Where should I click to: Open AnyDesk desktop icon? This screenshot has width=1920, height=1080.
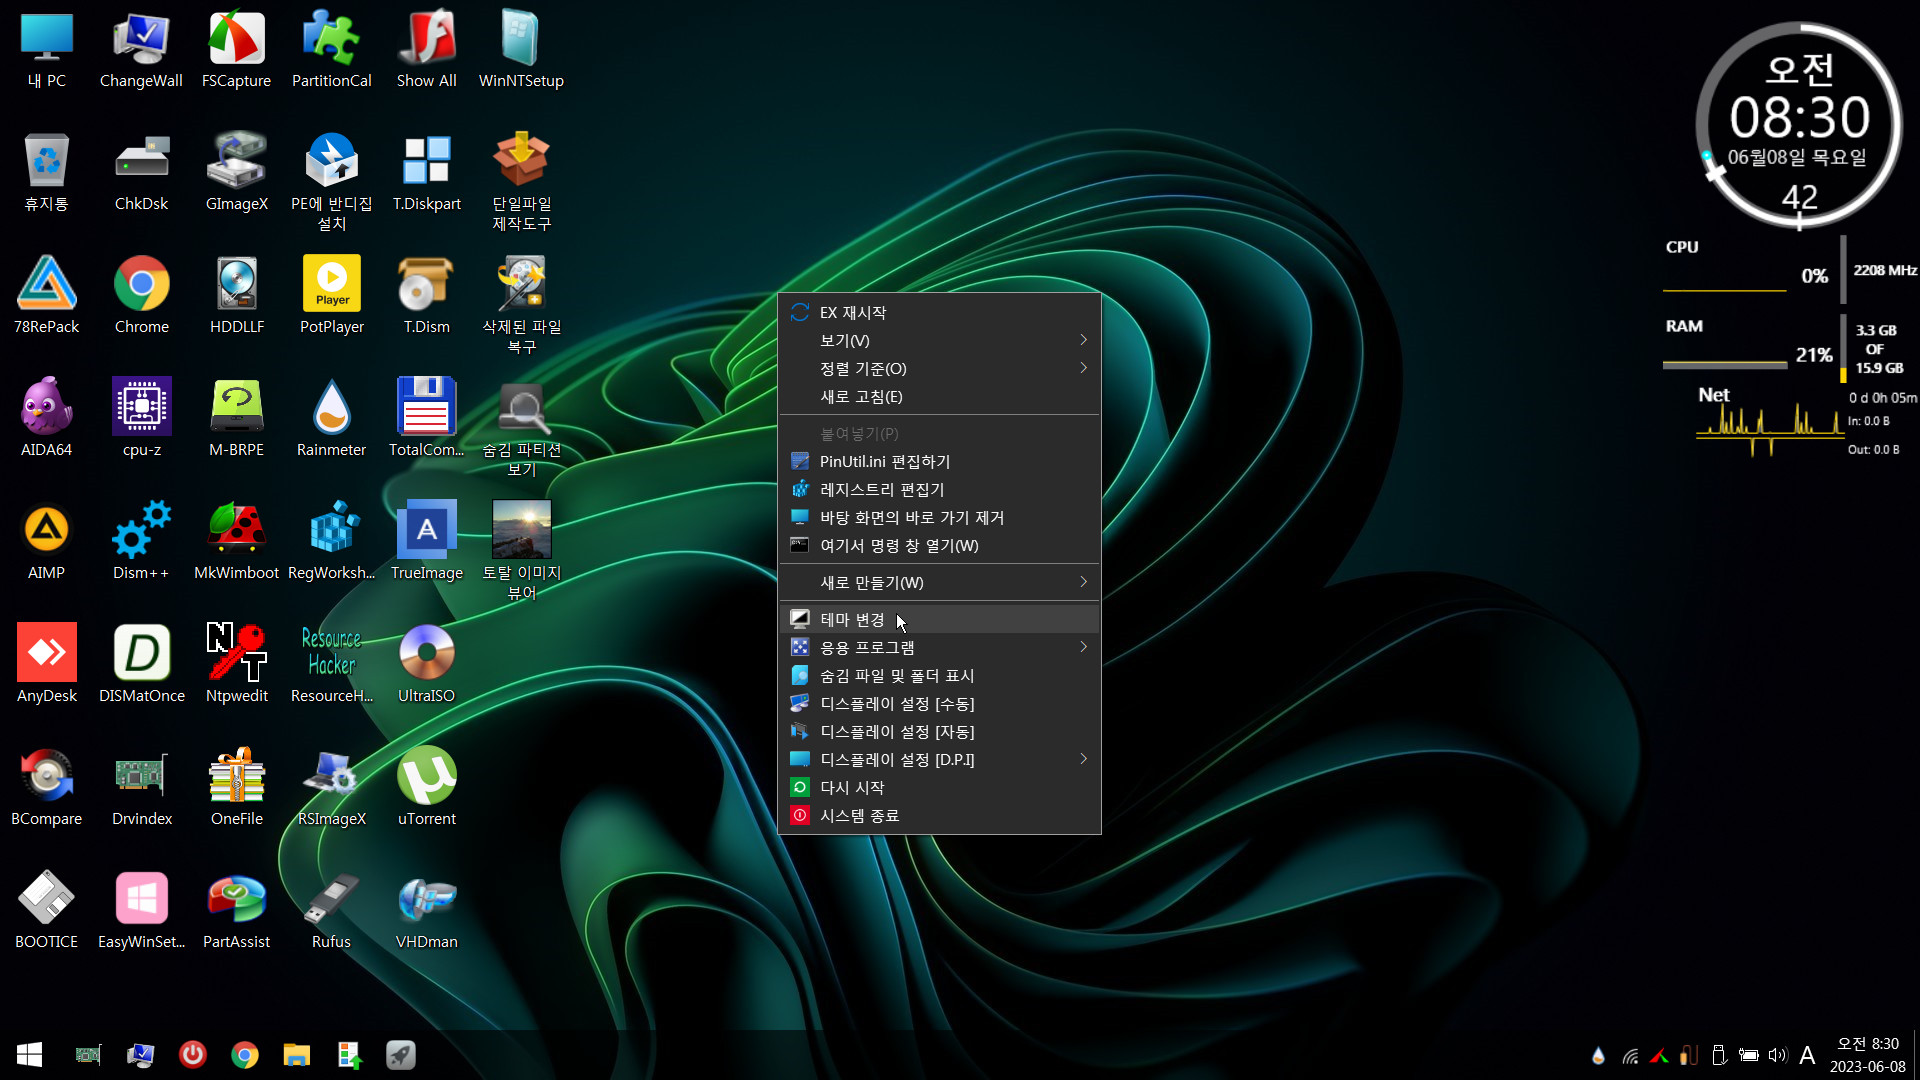point(46,665)
